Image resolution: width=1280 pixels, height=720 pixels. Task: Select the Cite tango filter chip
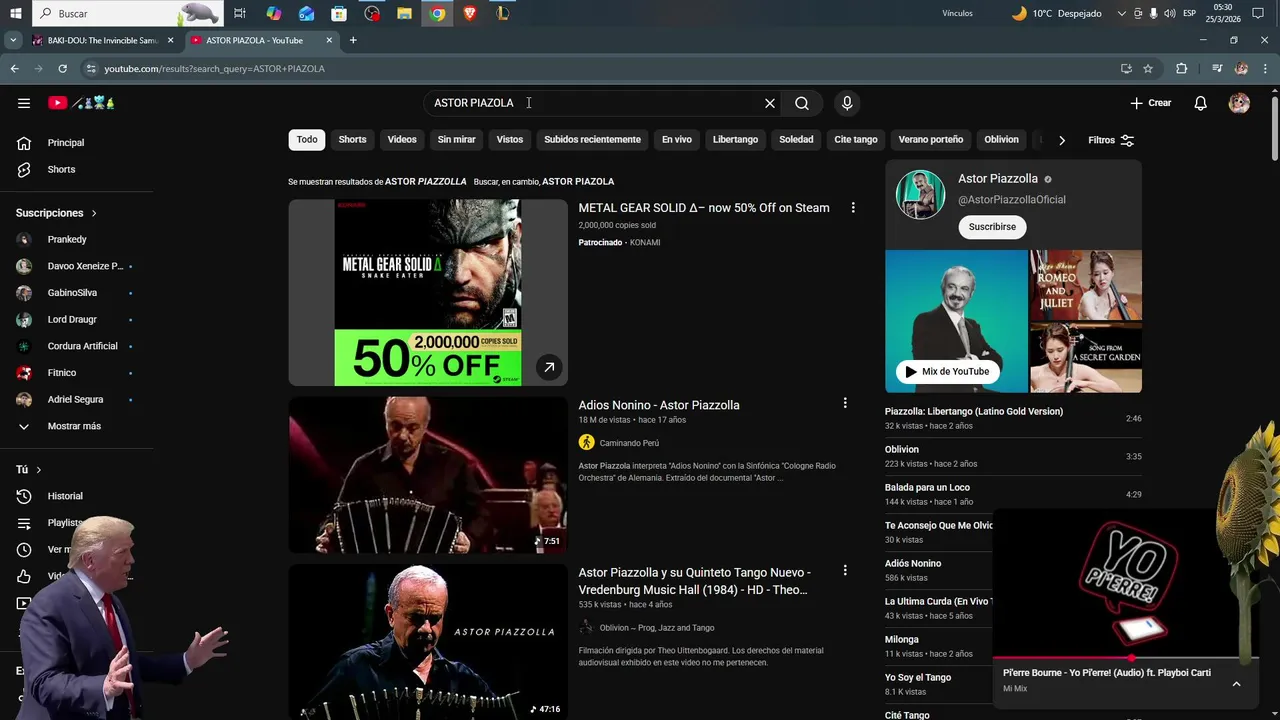(856, 140)
